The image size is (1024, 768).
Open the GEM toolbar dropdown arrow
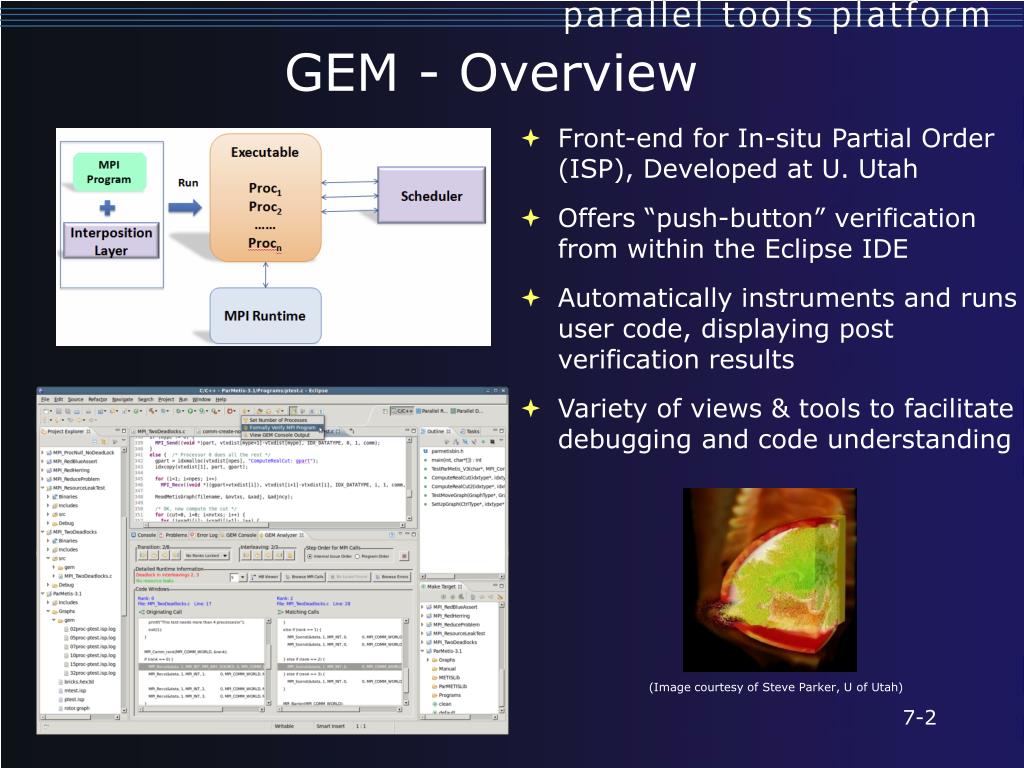[x=248, y=411]
